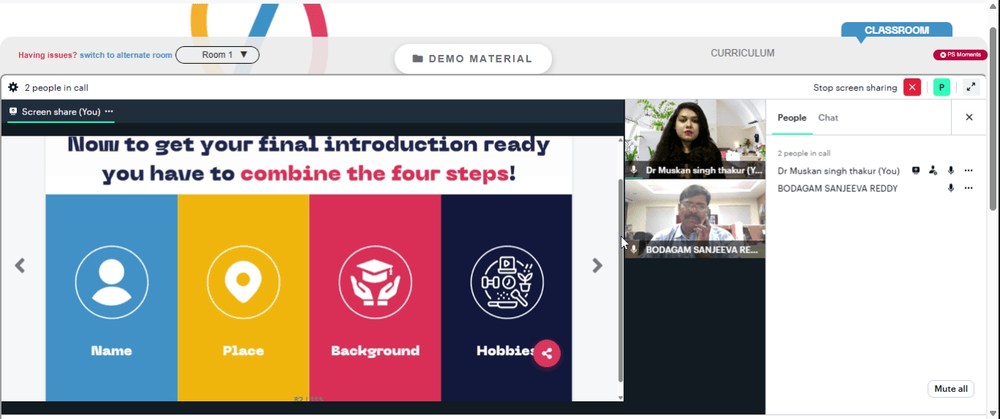Toggle fullscreen with expand arrows icon
Image resolution: width=1000 pixels, height=419 pixels.
(x=971, y=87)
